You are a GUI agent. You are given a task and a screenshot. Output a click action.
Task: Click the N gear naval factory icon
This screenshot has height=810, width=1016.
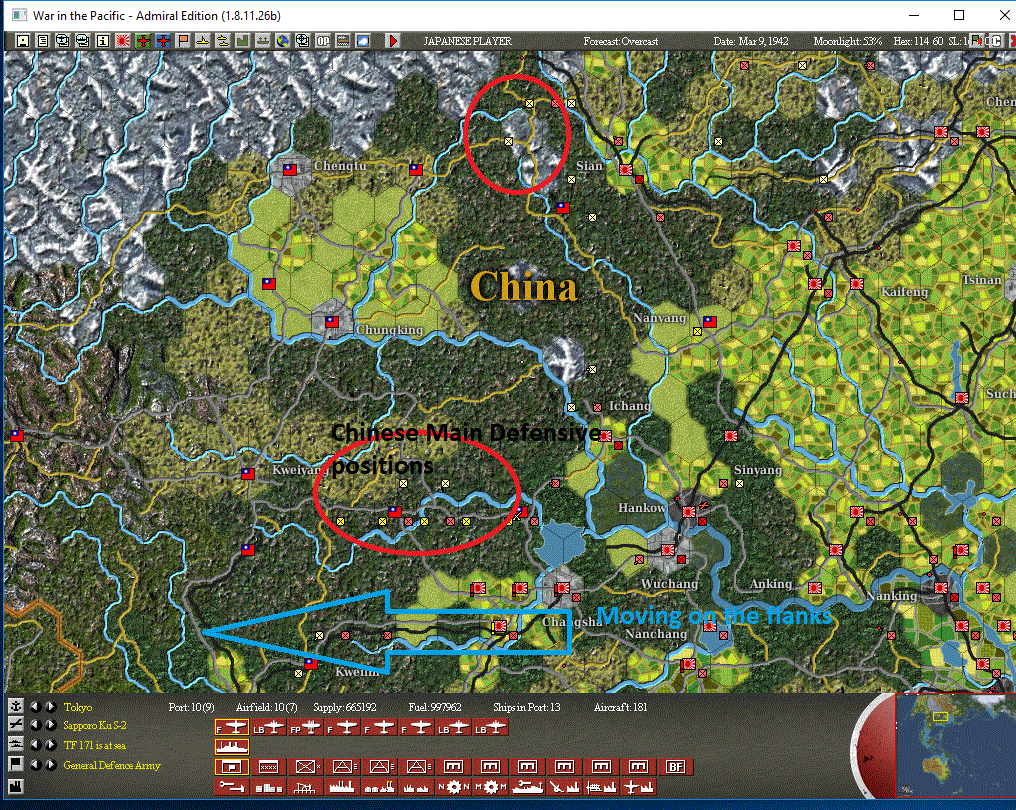[x=454, y=787]
